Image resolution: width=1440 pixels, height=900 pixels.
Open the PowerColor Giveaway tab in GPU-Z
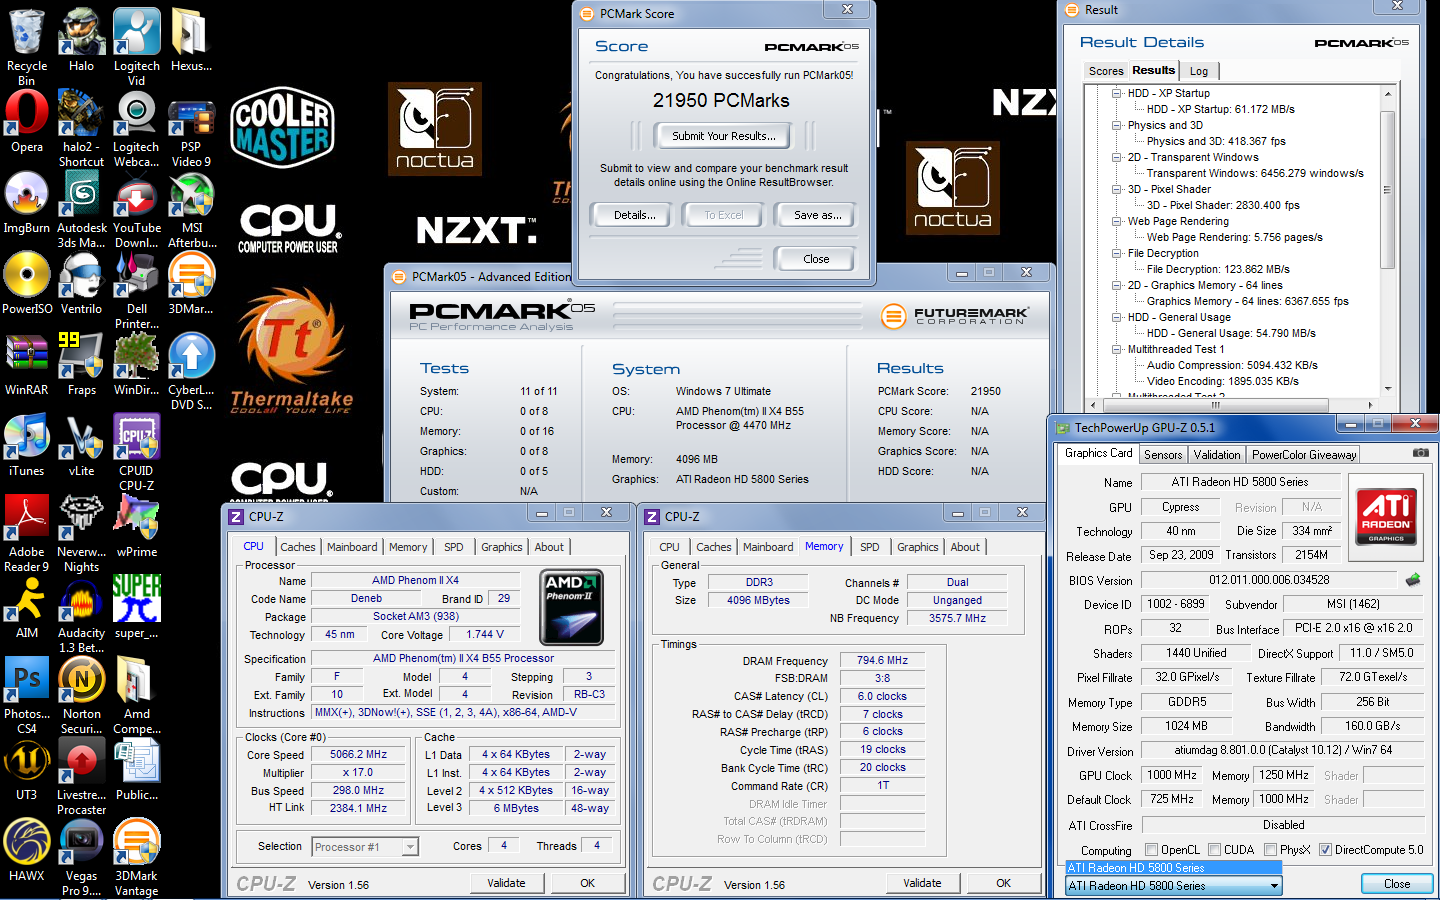pyautogui.click(x=1304, y=454)
